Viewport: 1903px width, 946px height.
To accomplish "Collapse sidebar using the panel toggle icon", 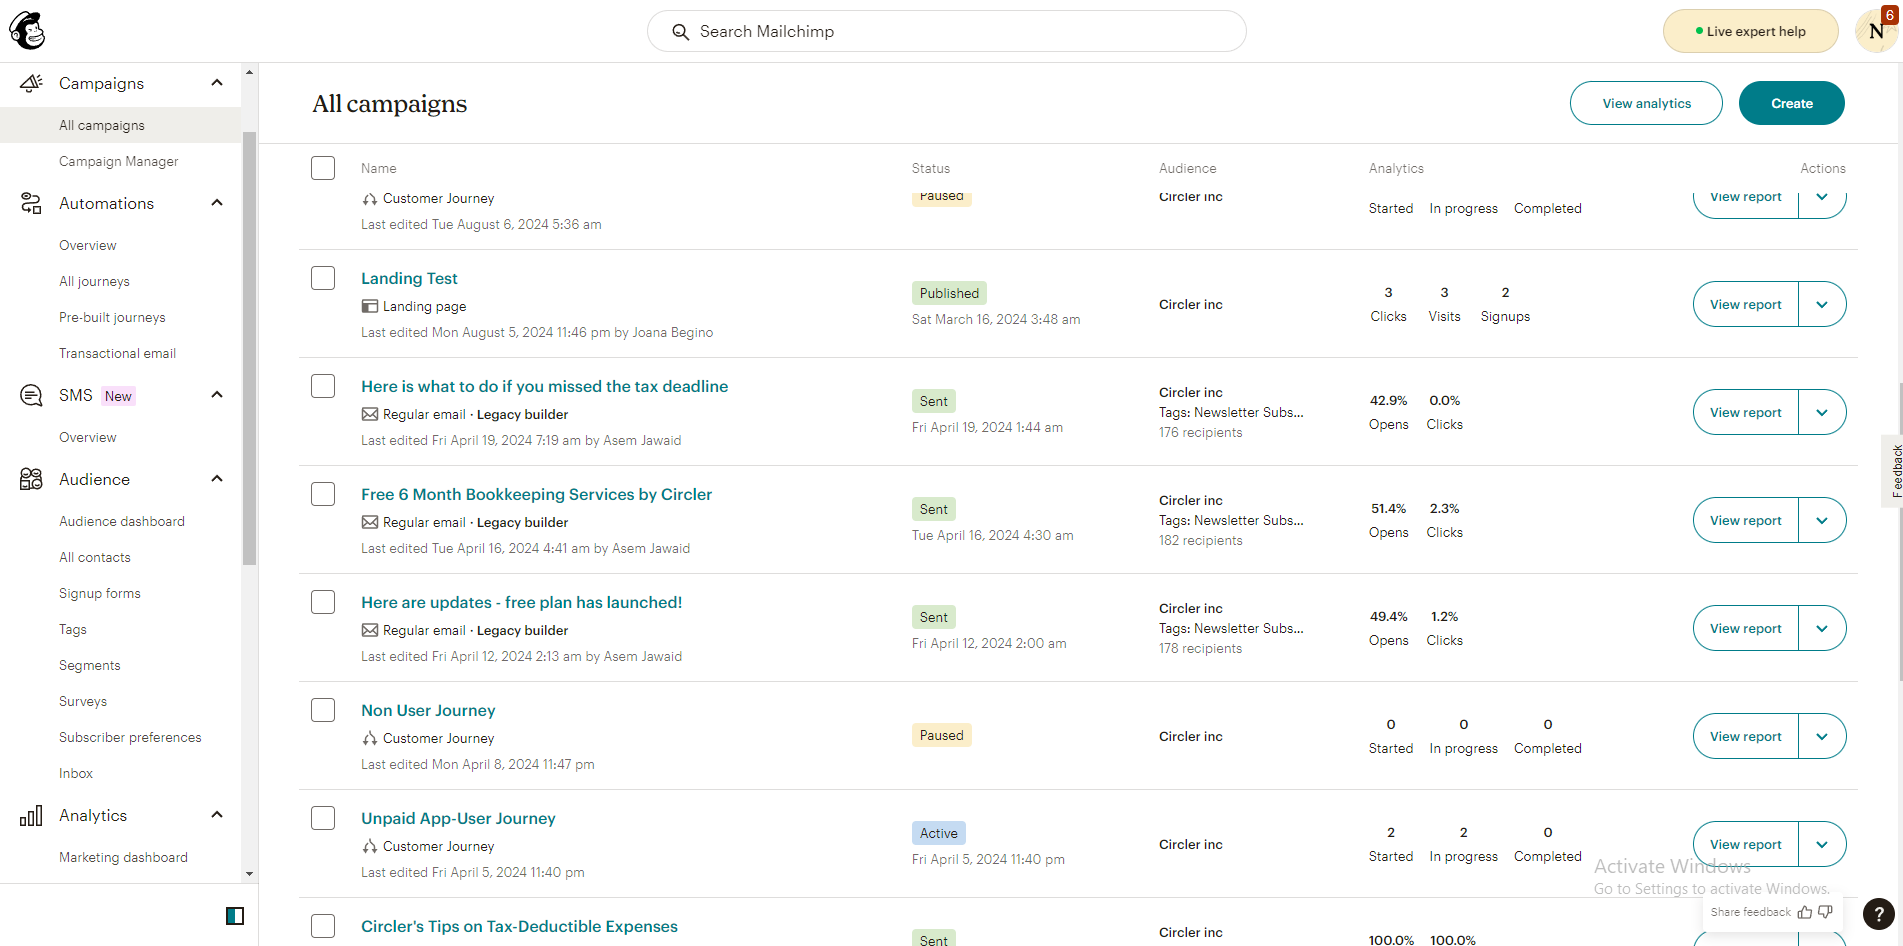I will pos(235,916).
